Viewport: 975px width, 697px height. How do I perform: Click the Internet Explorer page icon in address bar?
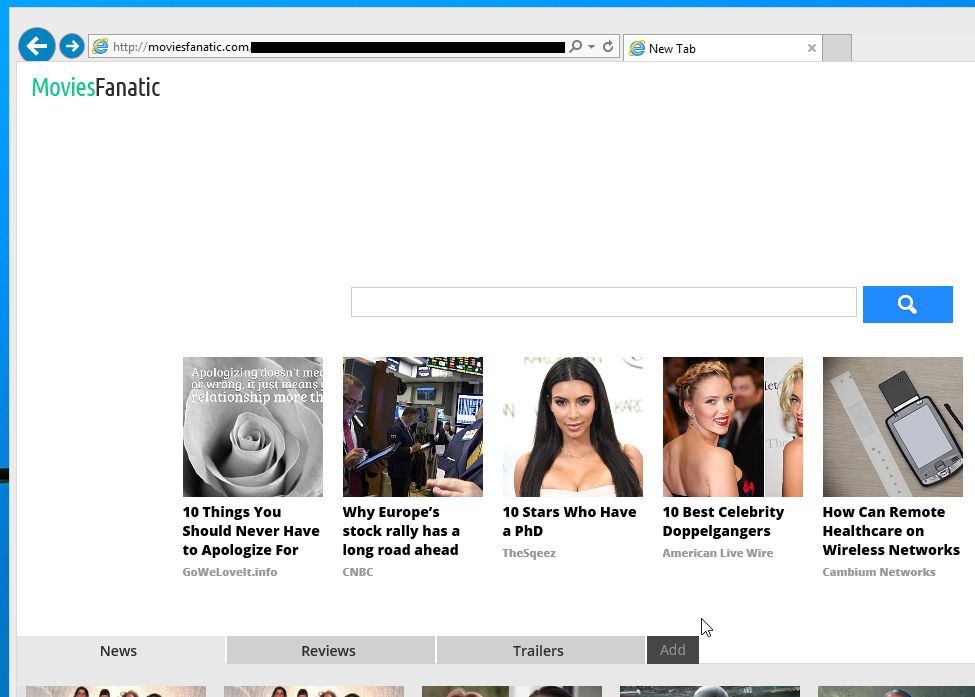100,47
